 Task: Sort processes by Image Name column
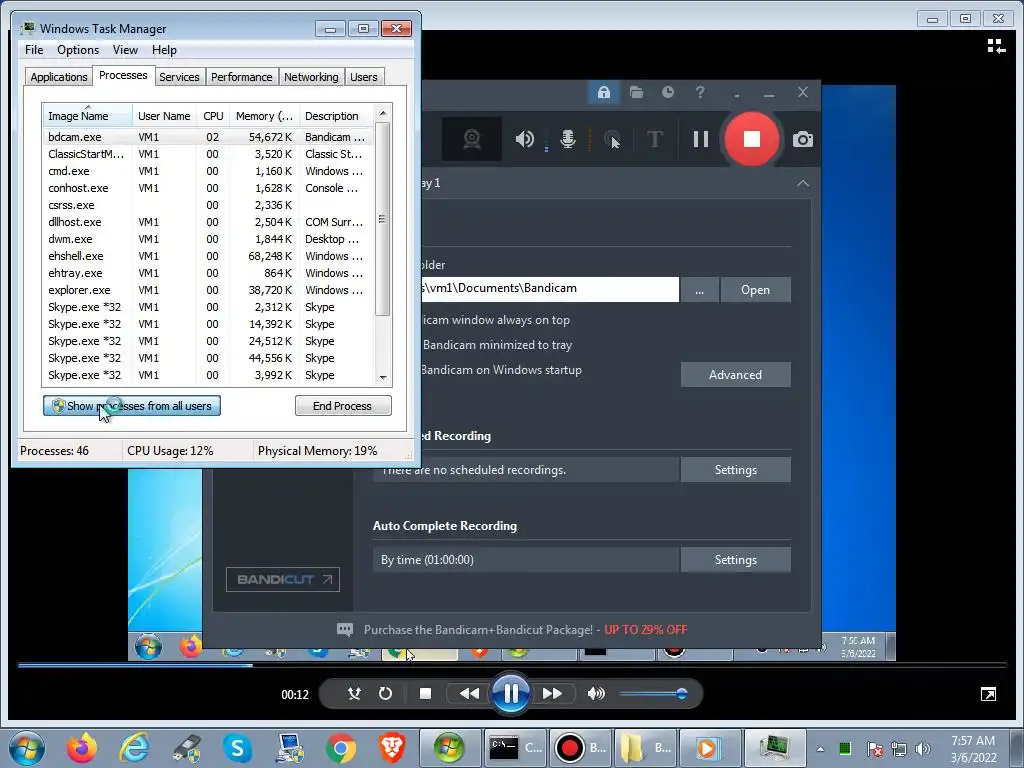pos(88,116)
